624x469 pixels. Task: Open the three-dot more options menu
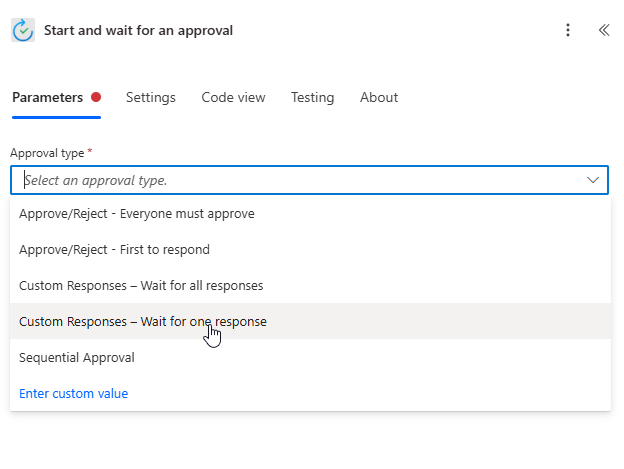(x=568, y=30)
